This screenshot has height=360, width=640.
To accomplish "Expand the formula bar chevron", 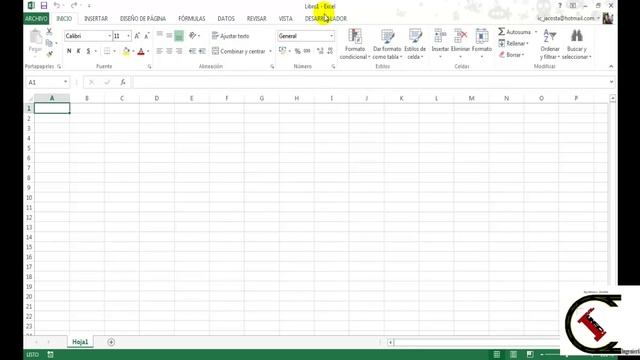I will tap(611, 82).
